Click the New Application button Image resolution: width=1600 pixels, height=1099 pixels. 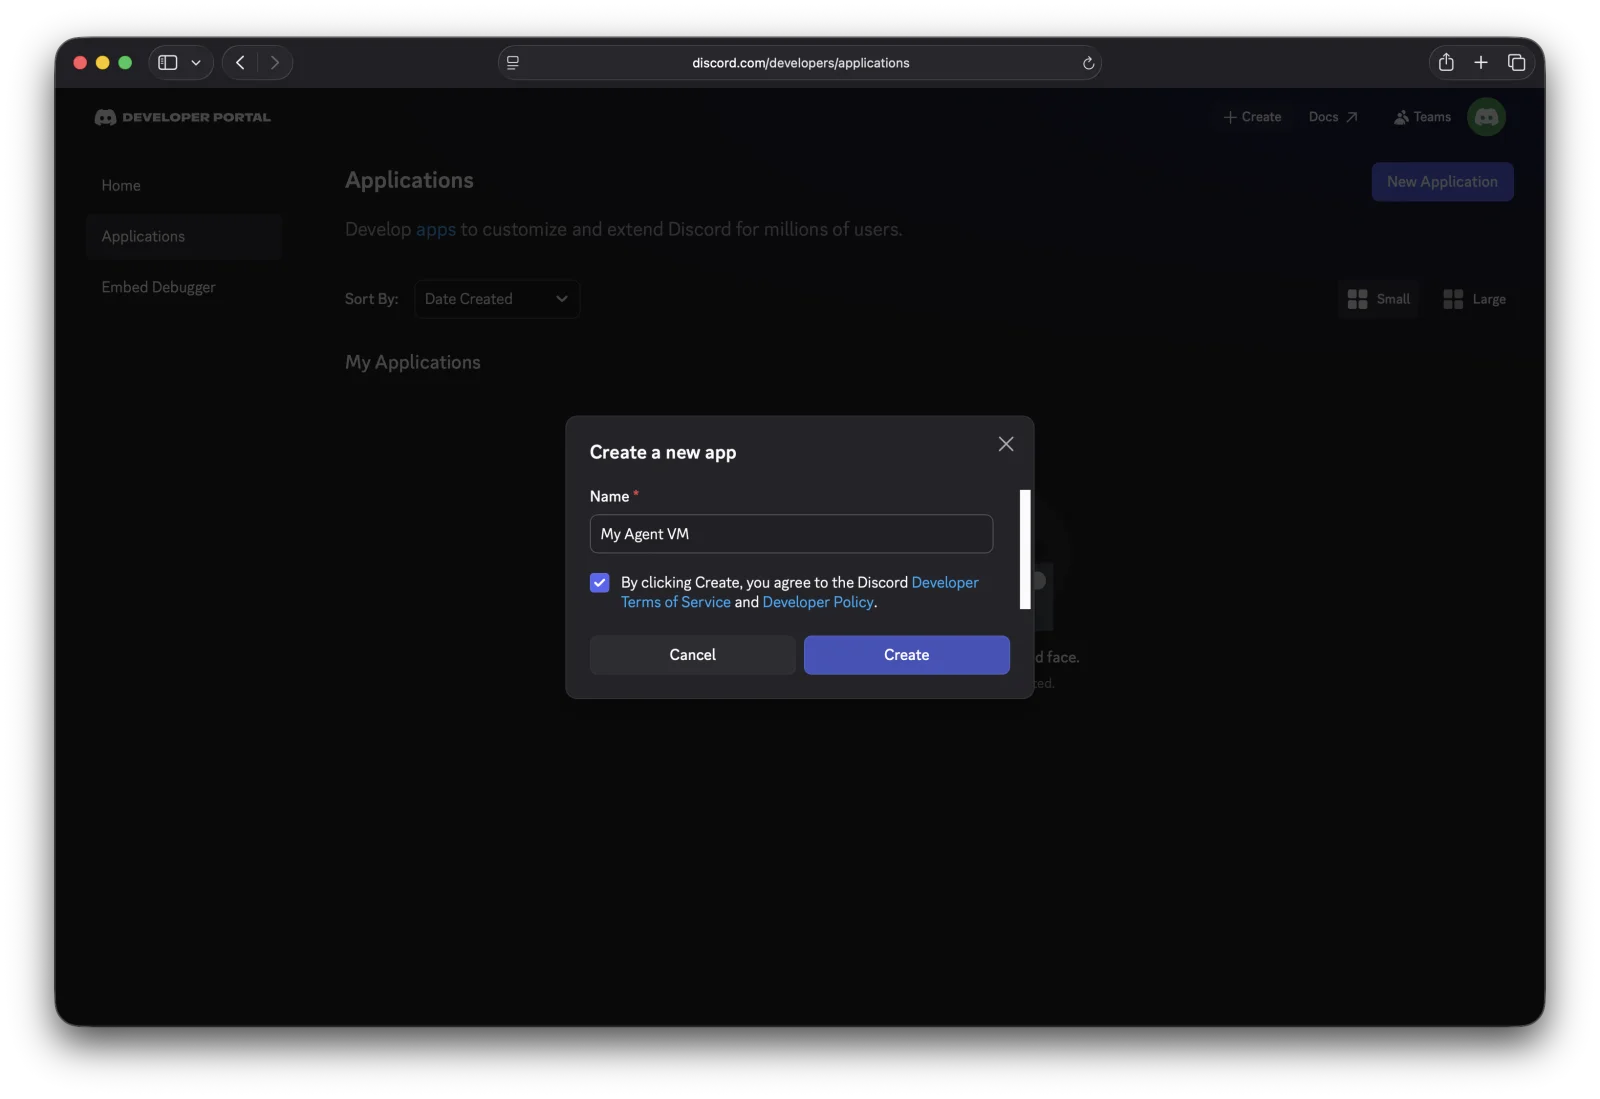click(1442, 182)
